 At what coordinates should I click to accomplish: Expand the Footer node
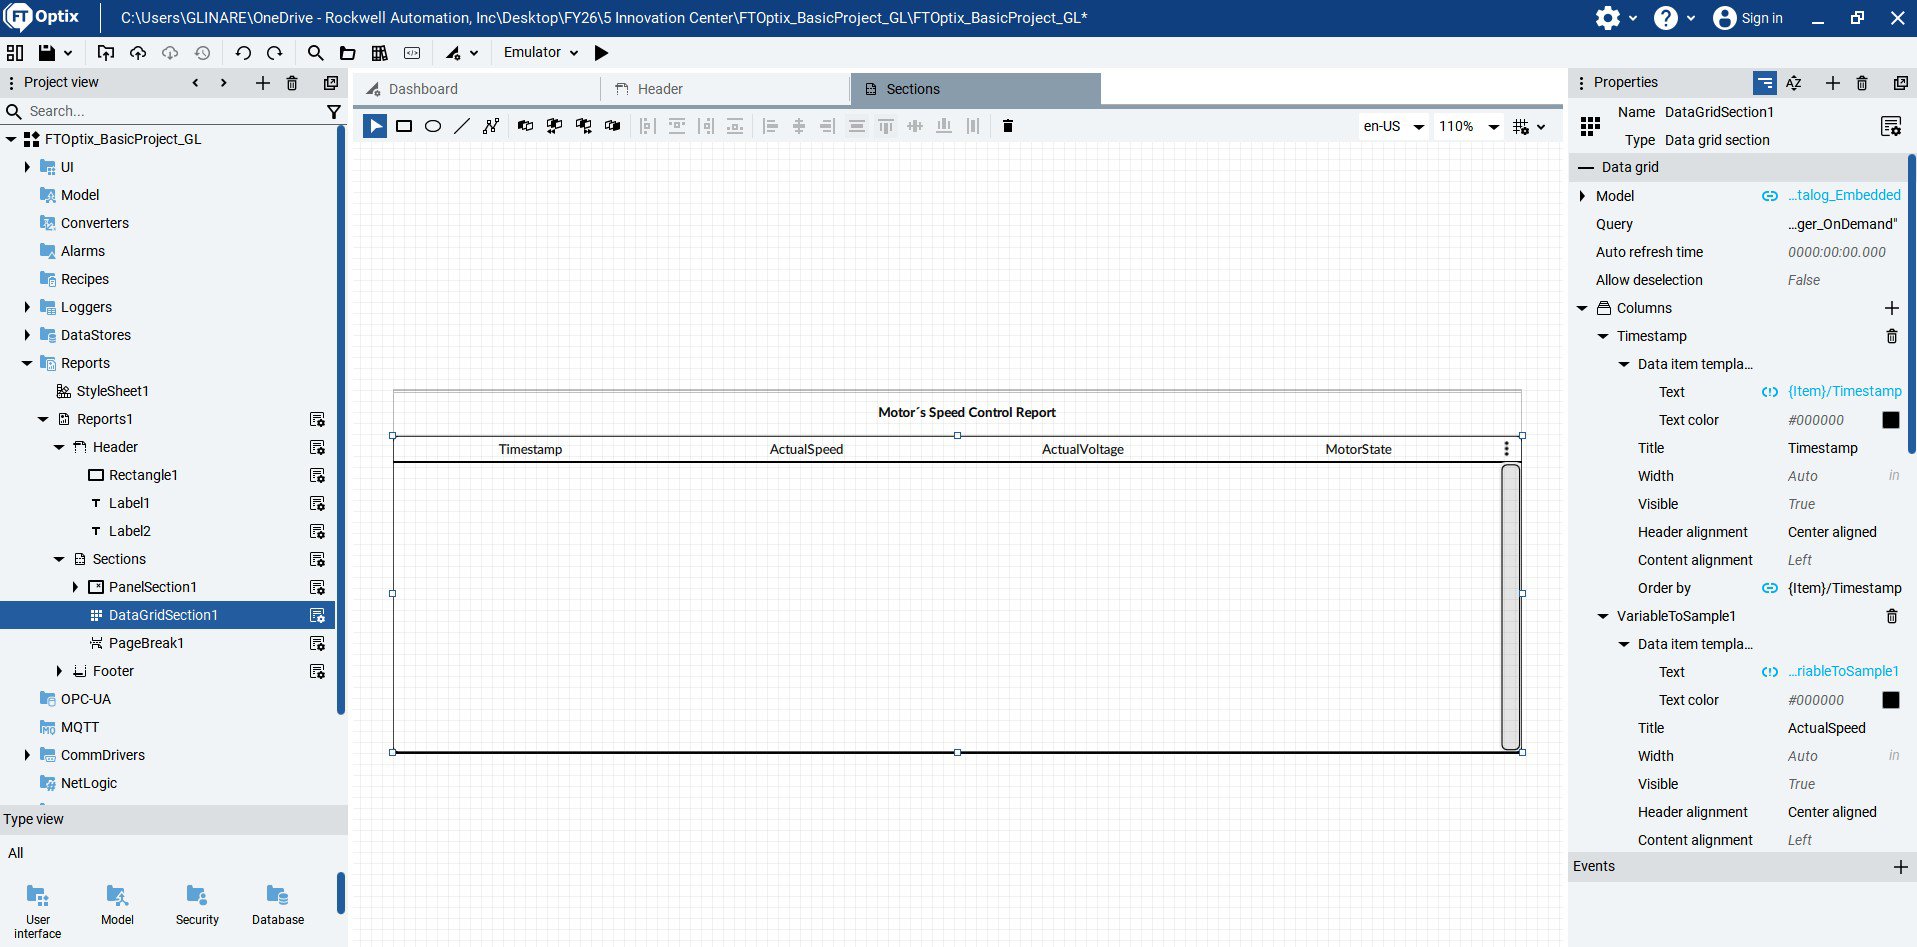pos(59,671)
